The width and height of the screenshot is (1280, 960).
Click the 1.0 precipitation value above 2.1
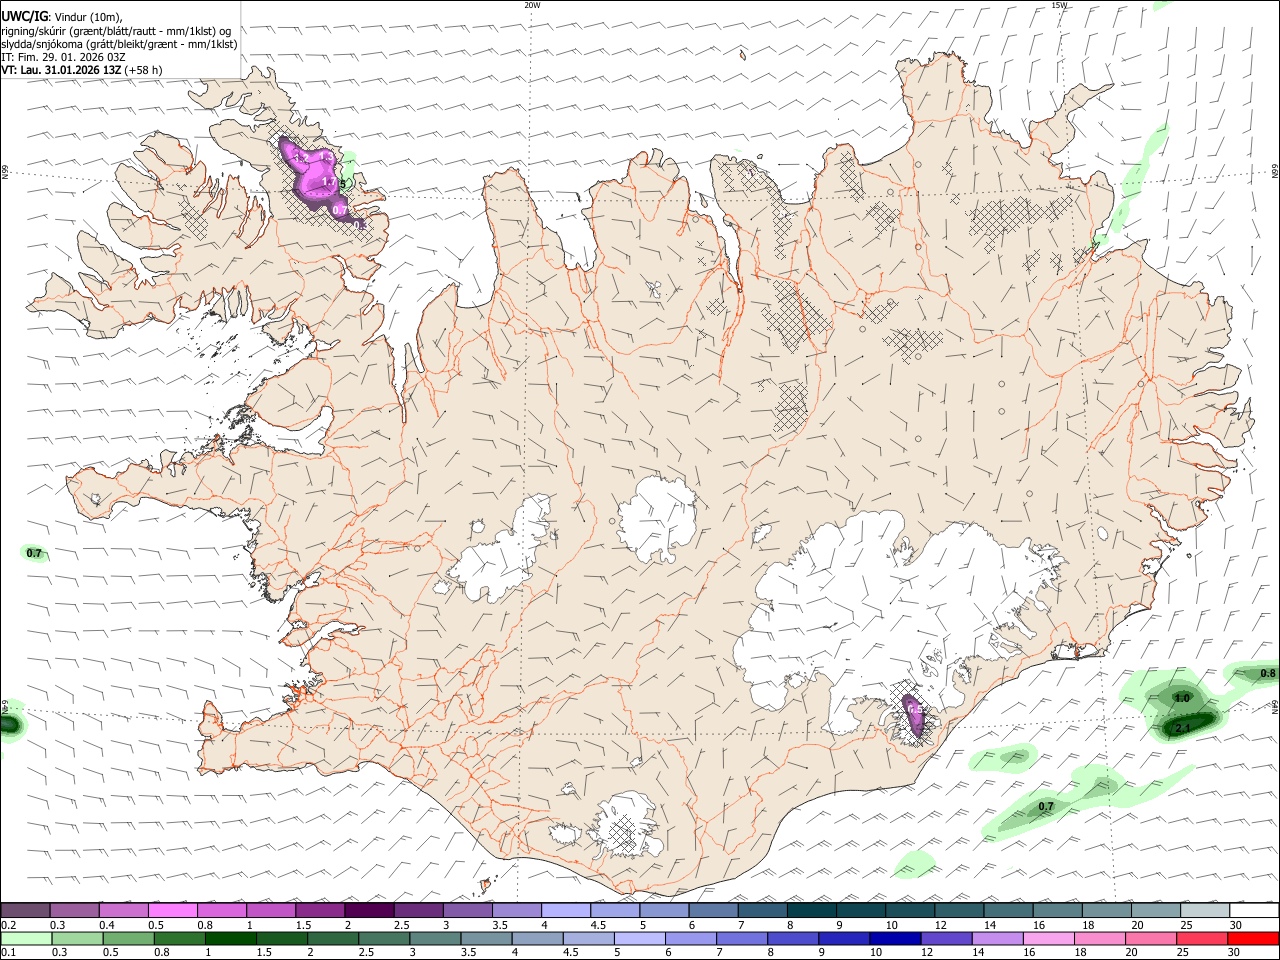pos(1182,698)
